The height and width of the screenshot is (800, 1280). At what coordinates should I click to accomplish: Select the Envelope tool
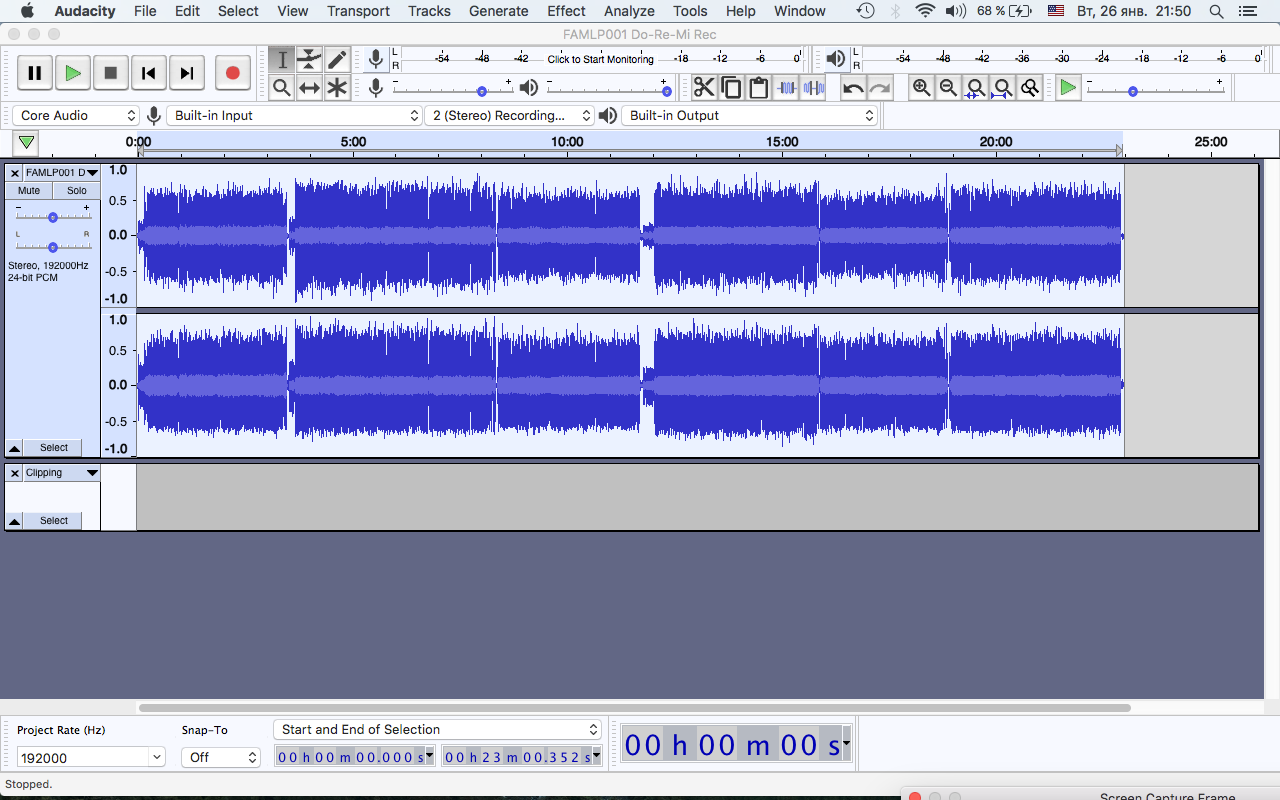[x=310, y=60]
